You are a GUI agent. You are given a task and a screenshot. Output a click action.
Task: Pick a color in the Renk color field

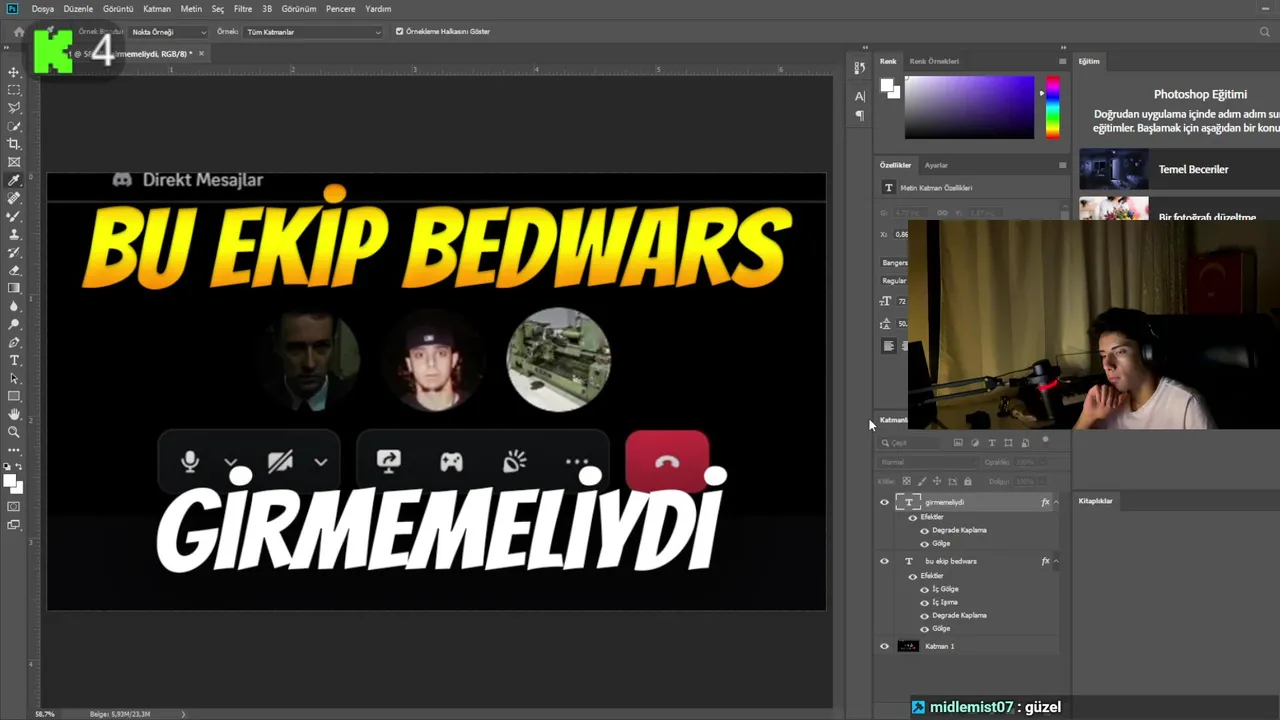[969, 107]
